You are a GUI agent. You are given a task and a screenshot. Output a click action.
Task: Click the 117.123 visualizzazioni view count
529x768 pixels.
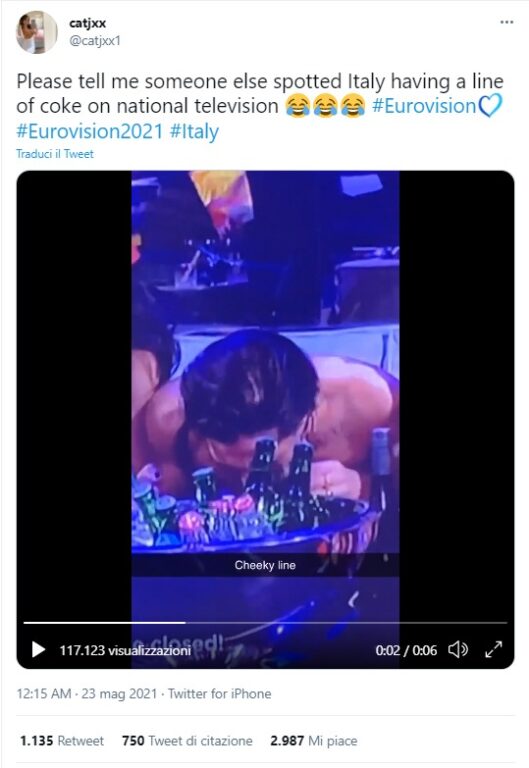pos(125,650)
